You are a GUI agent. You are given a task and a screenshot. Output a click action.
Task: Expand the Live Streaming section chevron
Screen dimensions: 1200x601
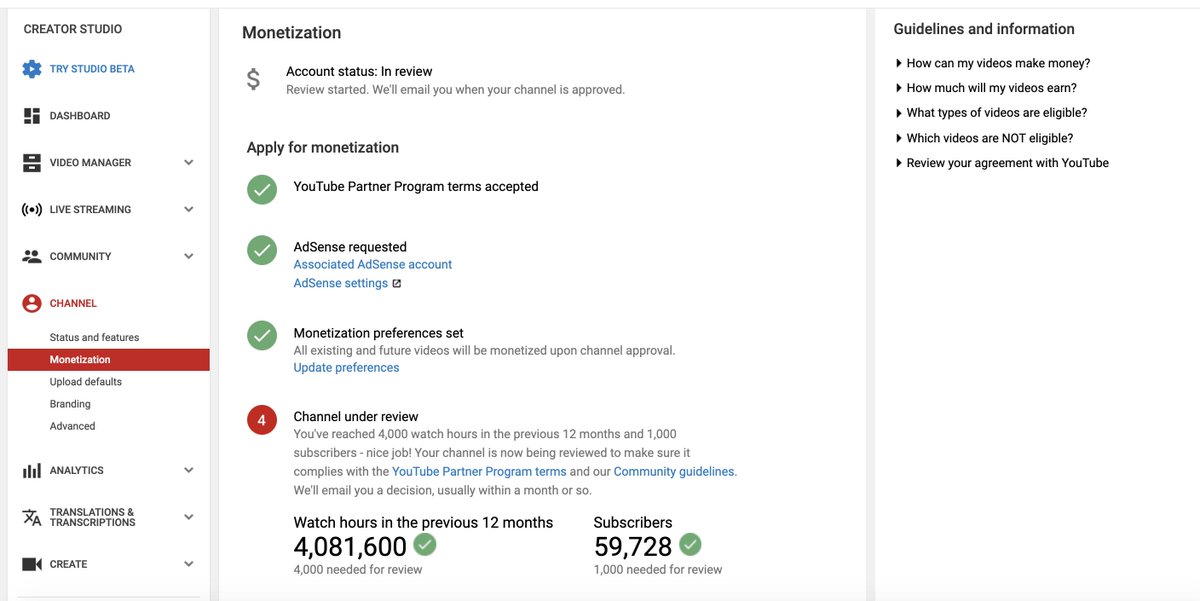pos(189,209)
